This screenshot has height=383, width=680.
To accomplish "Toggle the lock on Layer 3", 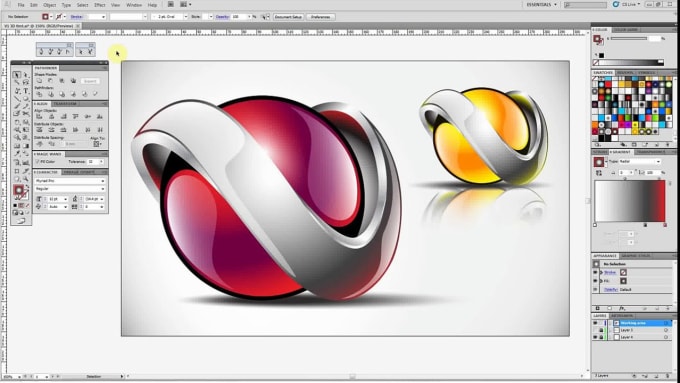I will pyautogui.click(x=601, y=330).
